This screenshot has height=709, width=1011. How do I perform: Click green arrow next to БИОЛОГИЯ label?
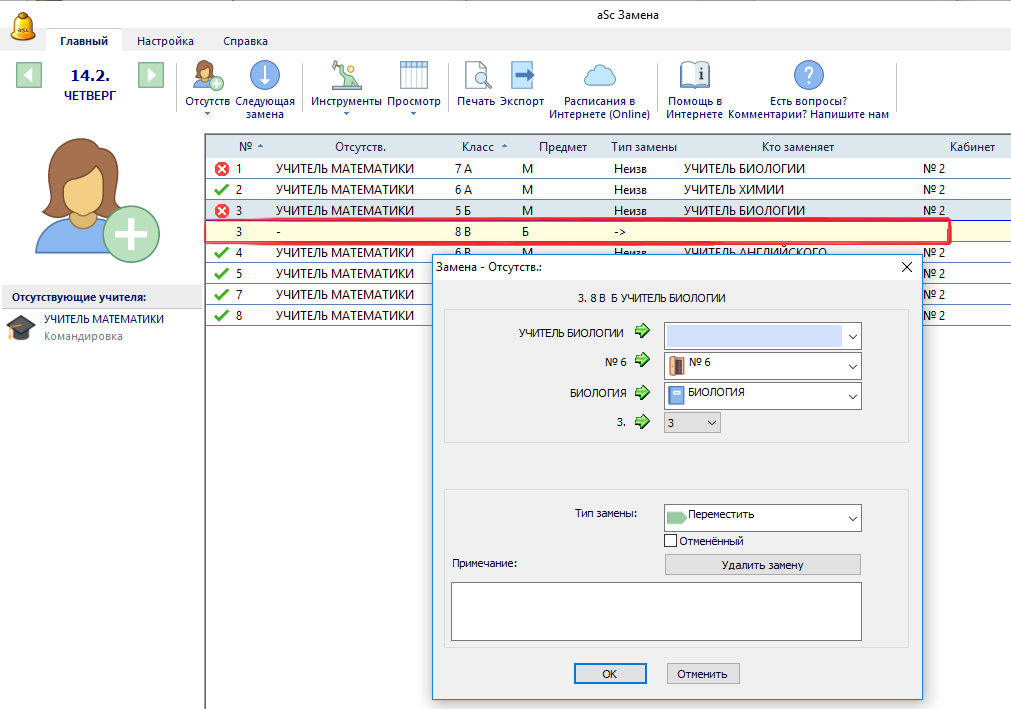point(642,392)
